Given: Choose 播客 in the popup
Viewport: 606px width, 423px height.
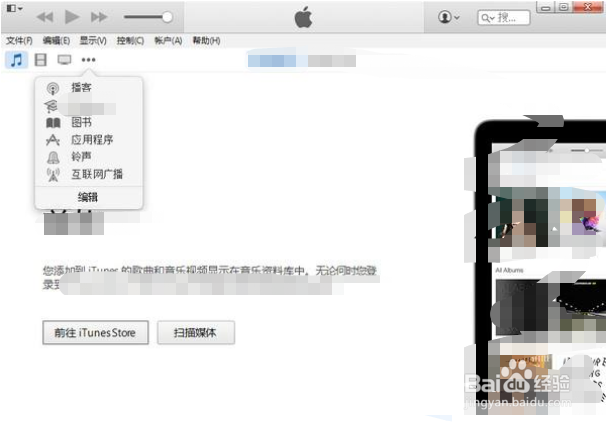Looking at the screenshot, I should [82, 87].
